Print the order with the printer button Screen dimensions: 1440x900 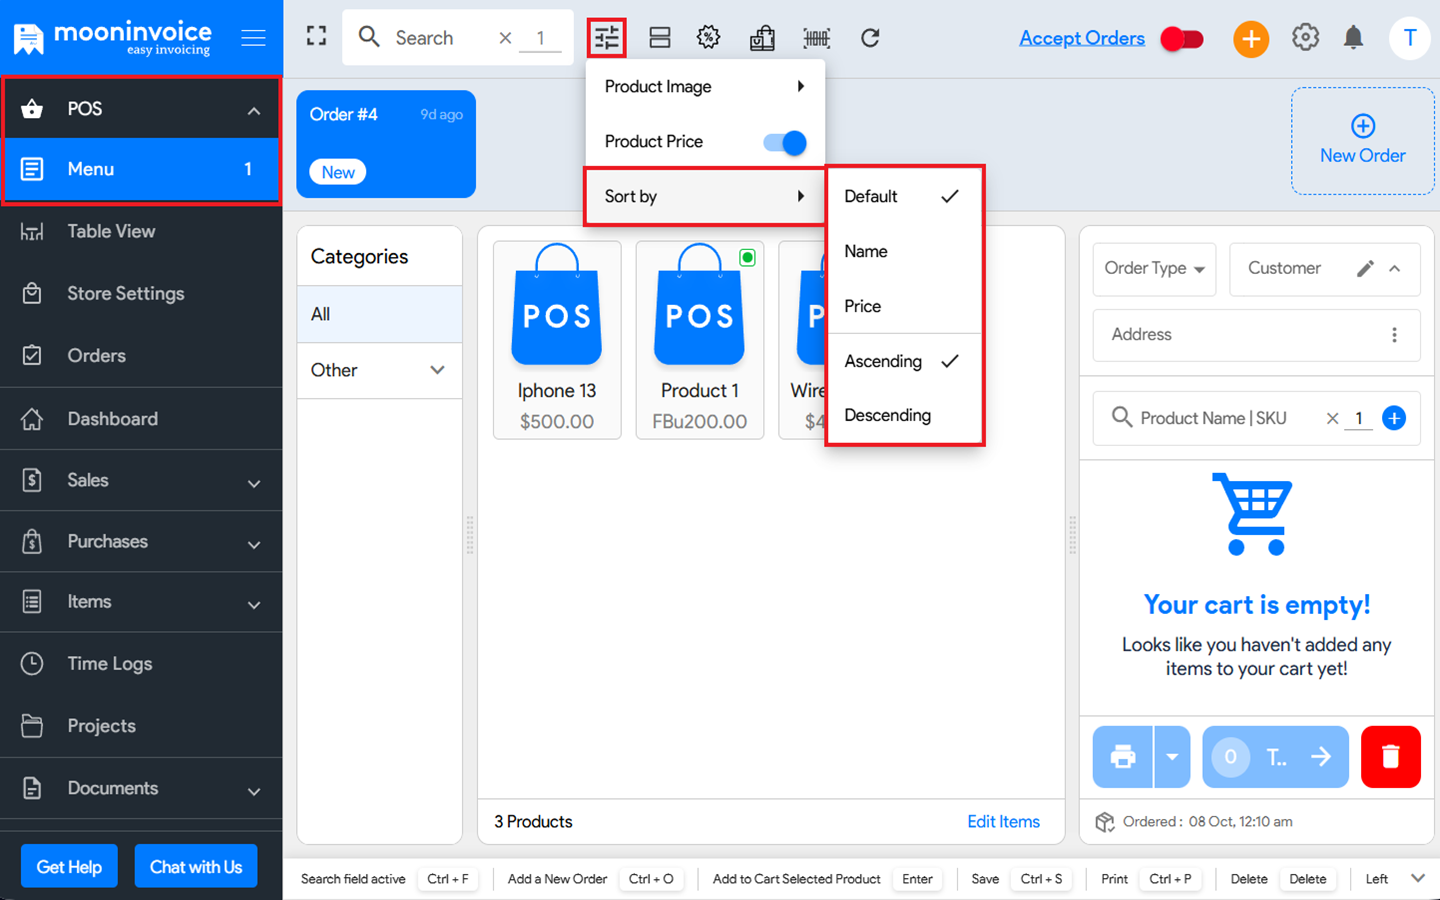point(1122,757)
